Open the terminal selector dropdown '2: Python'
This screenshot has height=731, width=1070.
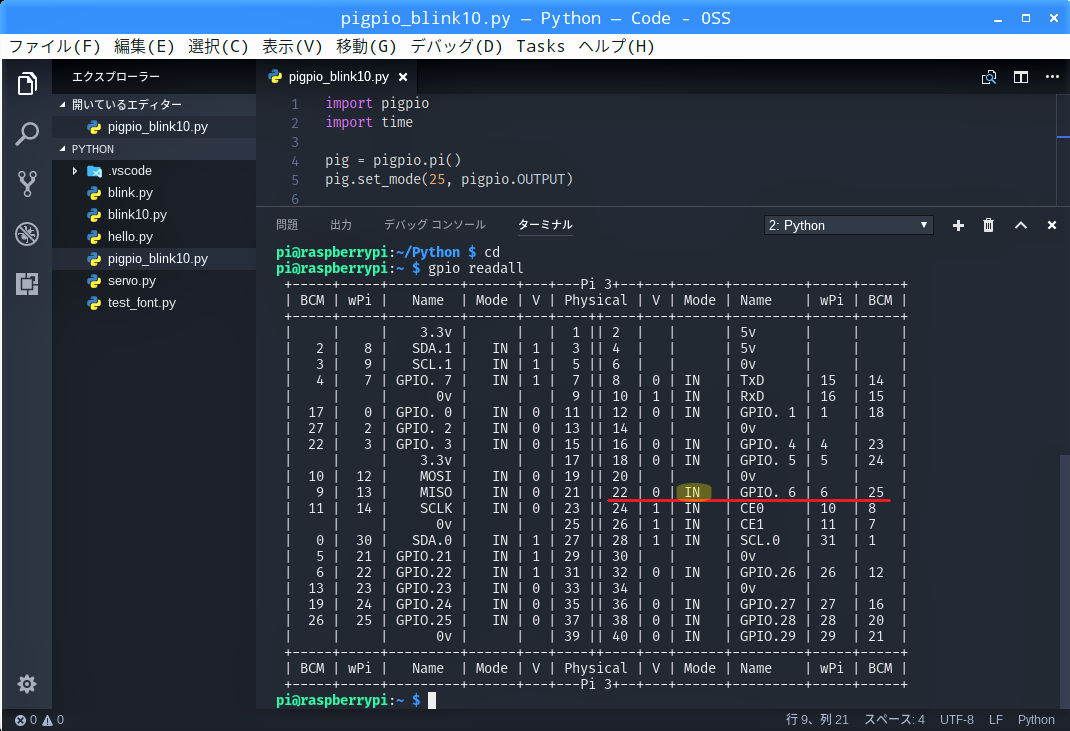[x=848, y=225]
